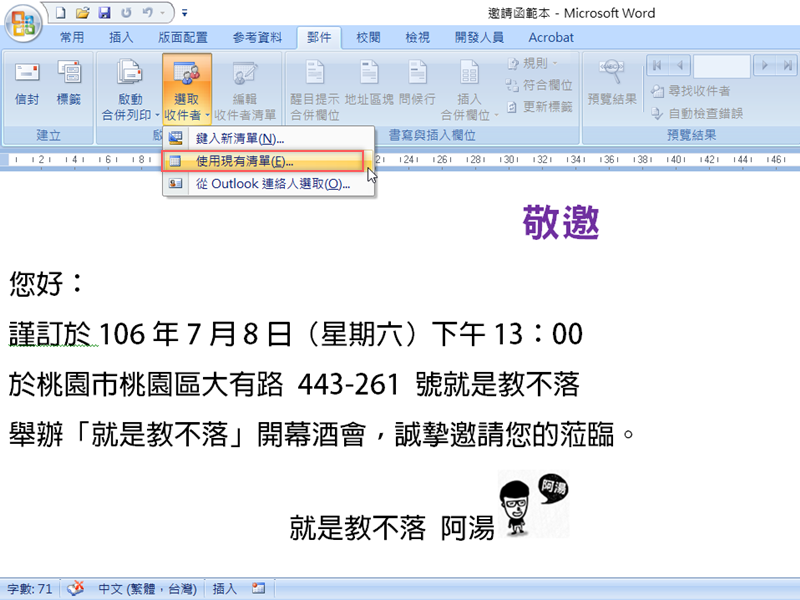
Task: Click the proofing errors status icon
Action: pos(76,589)
